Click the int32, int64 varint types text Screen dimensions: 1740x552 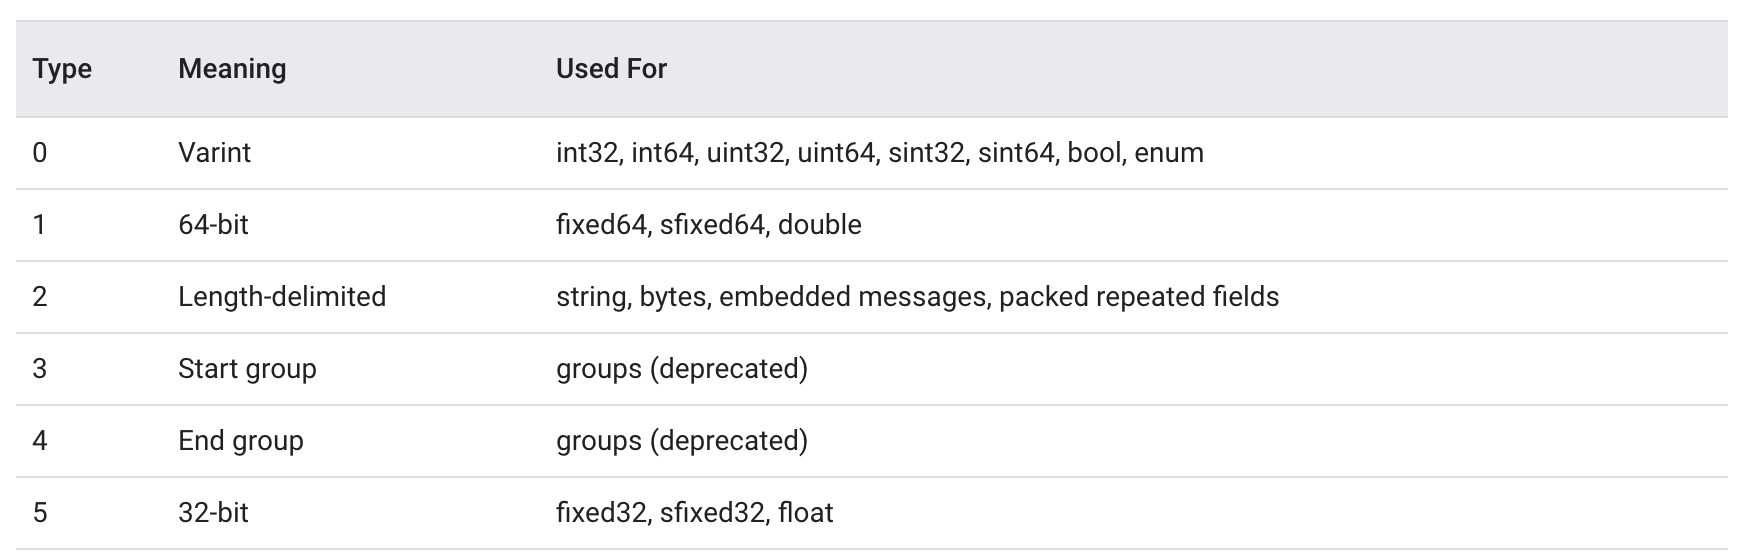(x=880, y=153)
